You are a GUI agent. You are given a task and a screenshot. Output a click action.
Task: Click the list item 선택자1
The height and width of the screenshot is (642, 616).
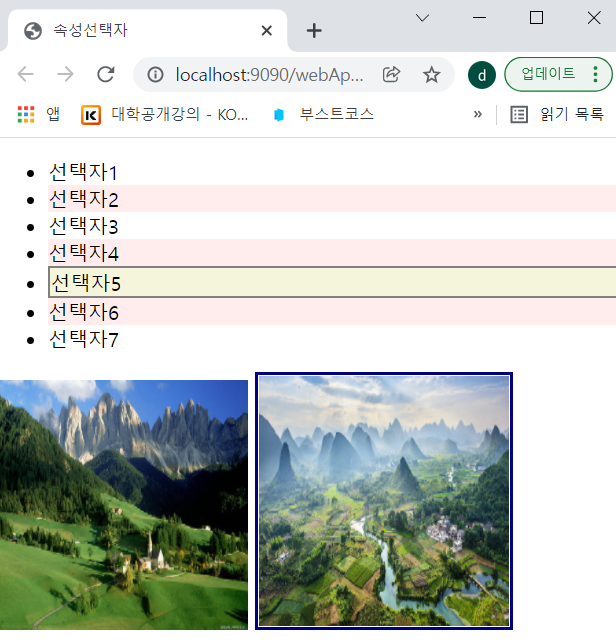point(332,172)
